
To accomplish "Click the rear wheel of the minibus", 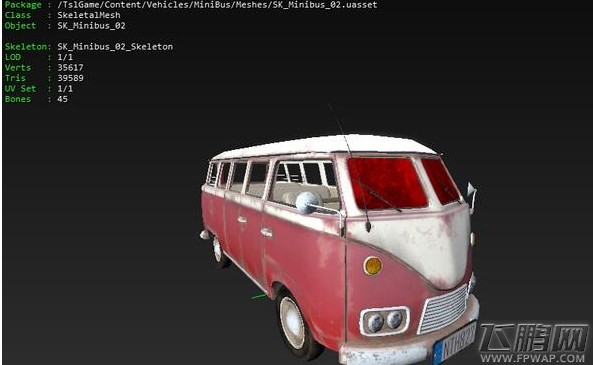I will click(219, 251).
